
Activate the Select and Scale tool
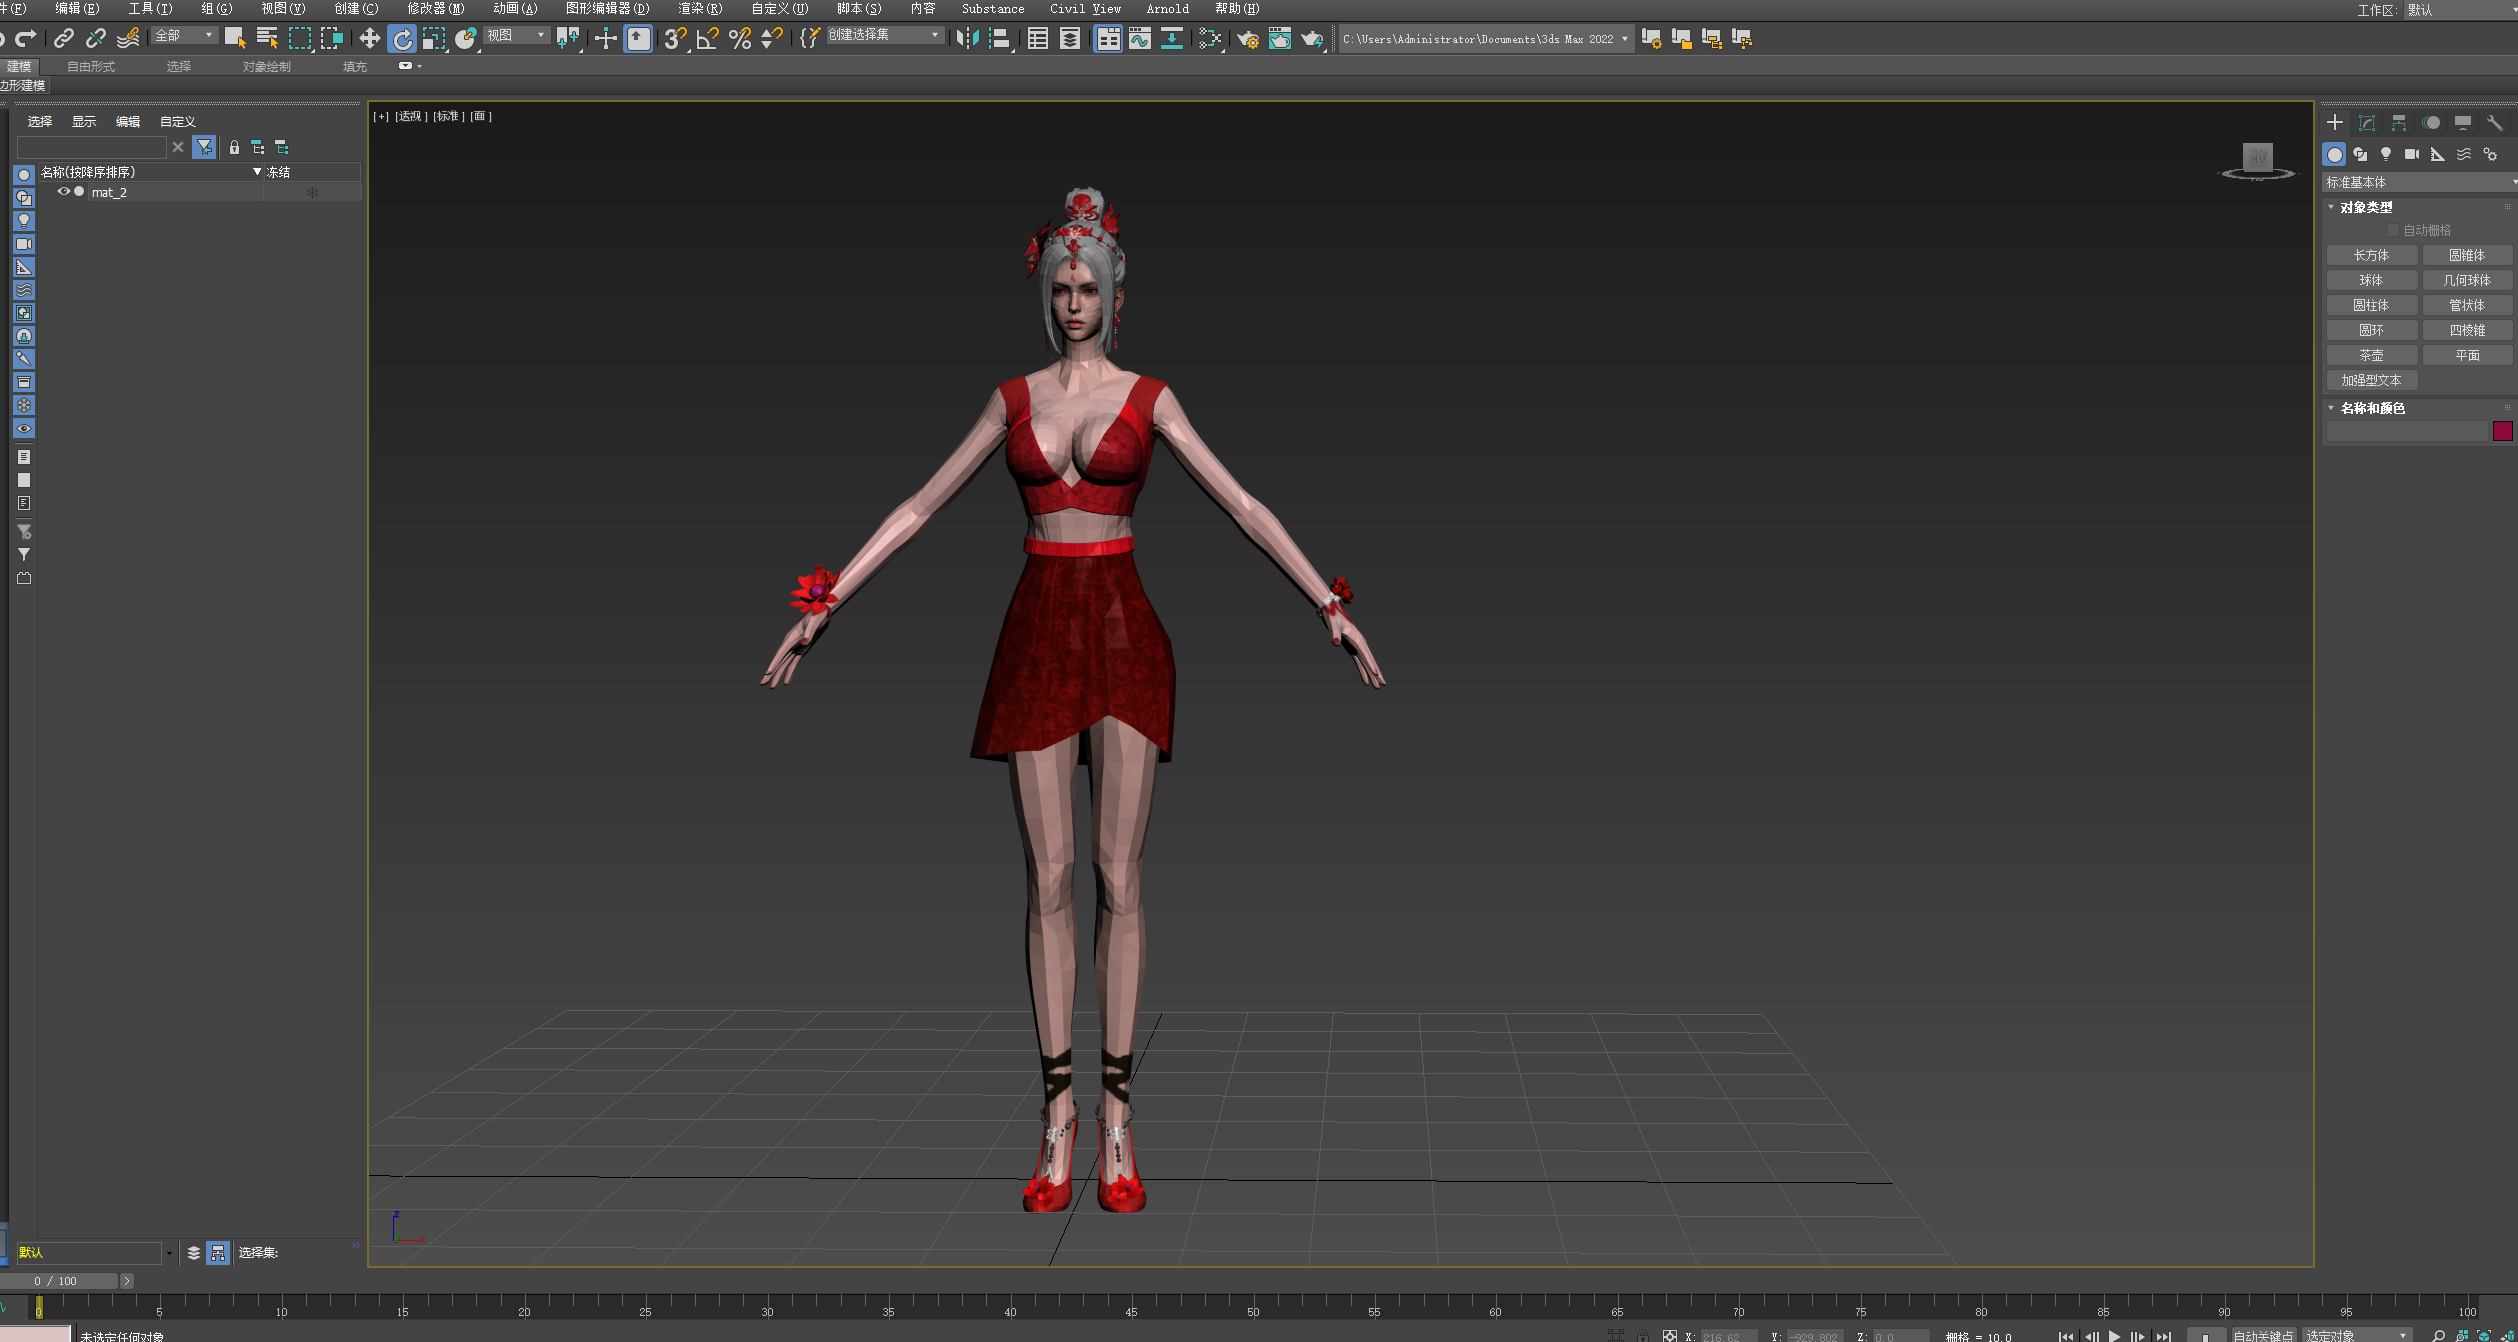(x=434, y=38)
